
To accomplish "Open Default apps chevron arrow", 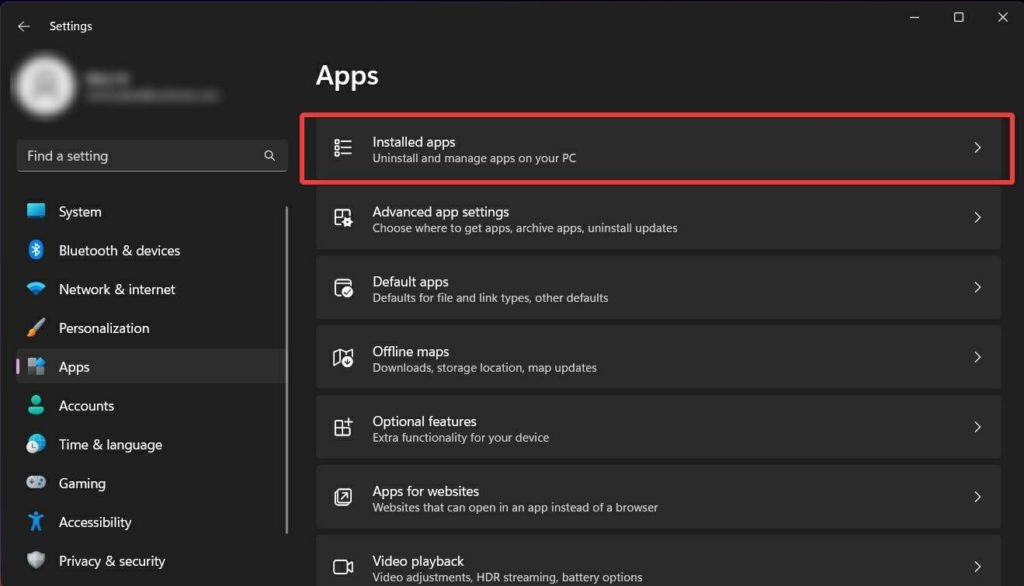I will point(977,287).
